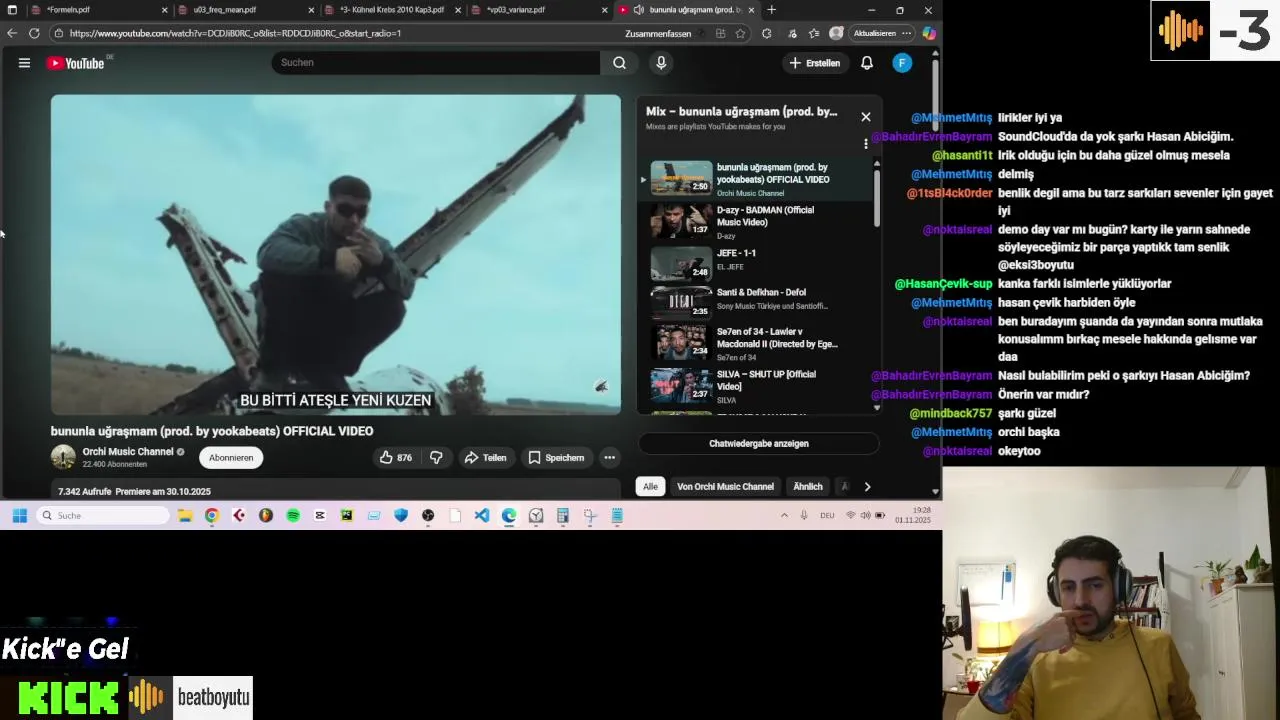The height and width of the screenshot is (720, 1280).
Task: Switch to the vp03_varianz.pdf tab
Action: [x=540, y=10]
